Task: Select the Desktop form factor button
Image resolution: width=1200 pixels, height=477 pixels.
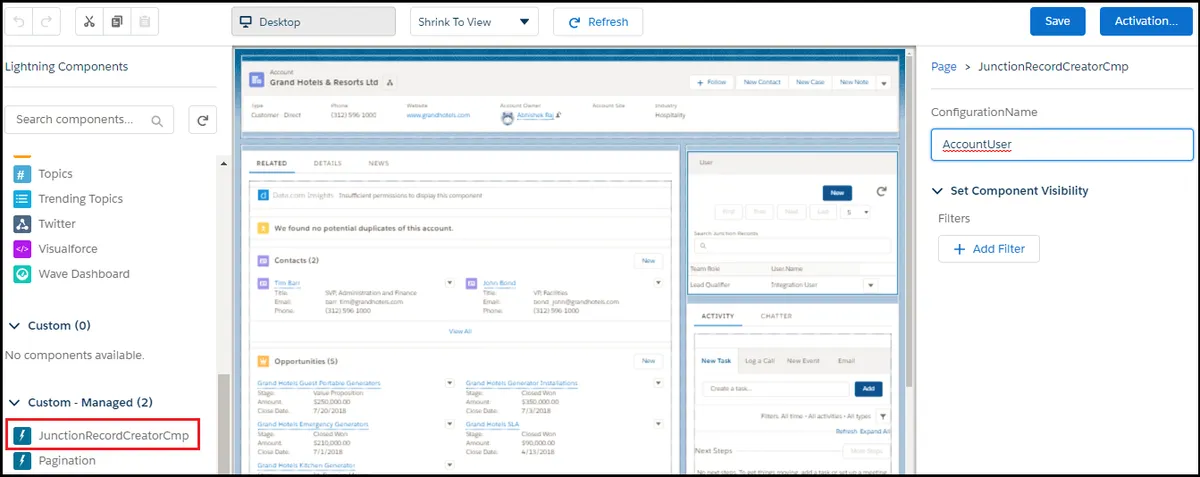Action: 313,22
